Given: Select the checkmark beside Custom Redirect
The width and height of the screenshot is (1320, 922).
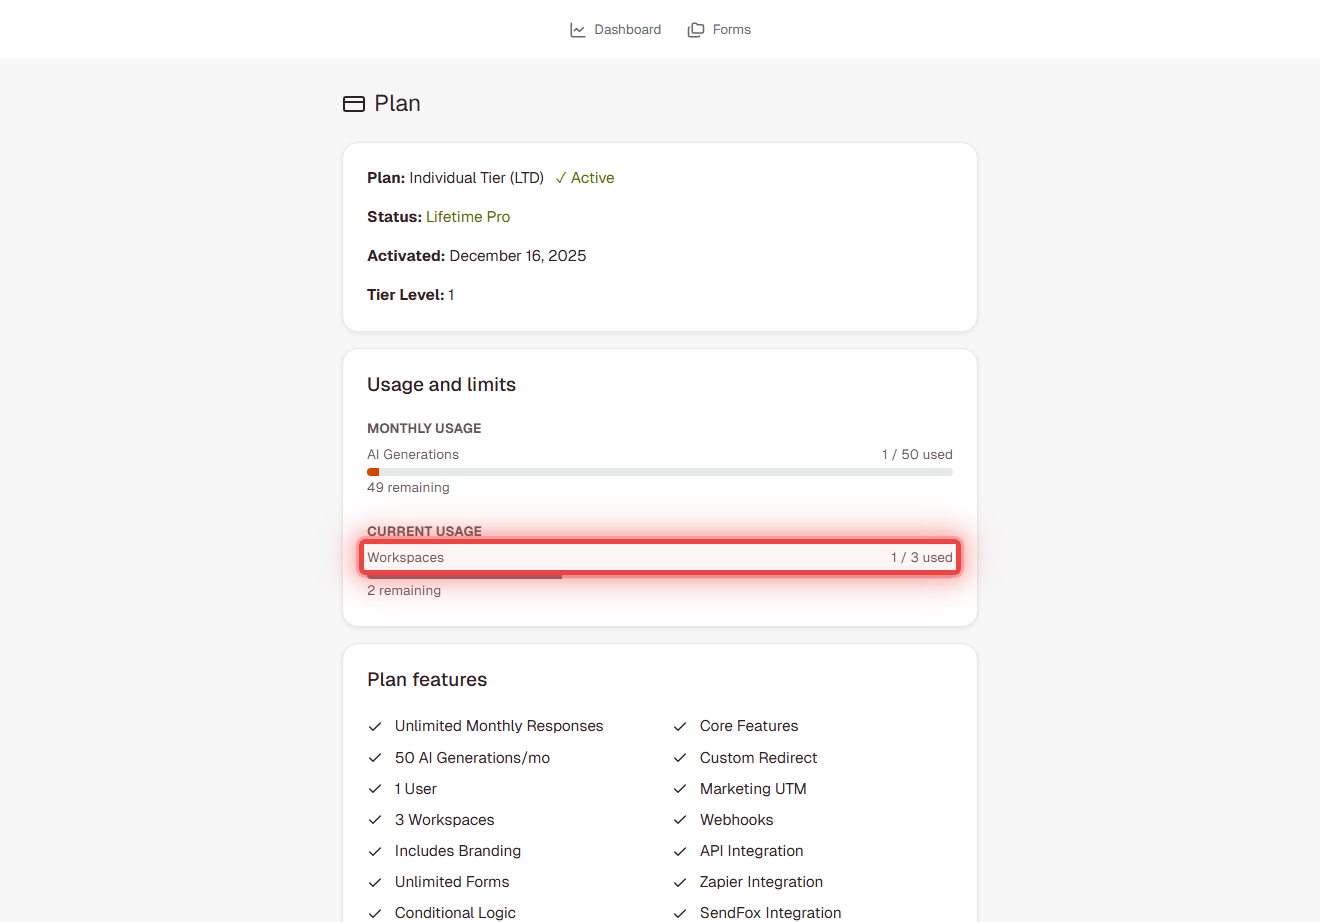Looking at the screenshot, I should [x=680, y=757].
